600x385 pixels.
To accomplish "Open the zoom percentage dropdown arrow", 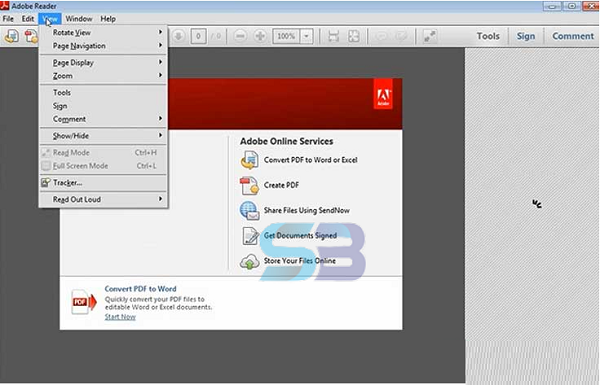I will click(307, 36).
